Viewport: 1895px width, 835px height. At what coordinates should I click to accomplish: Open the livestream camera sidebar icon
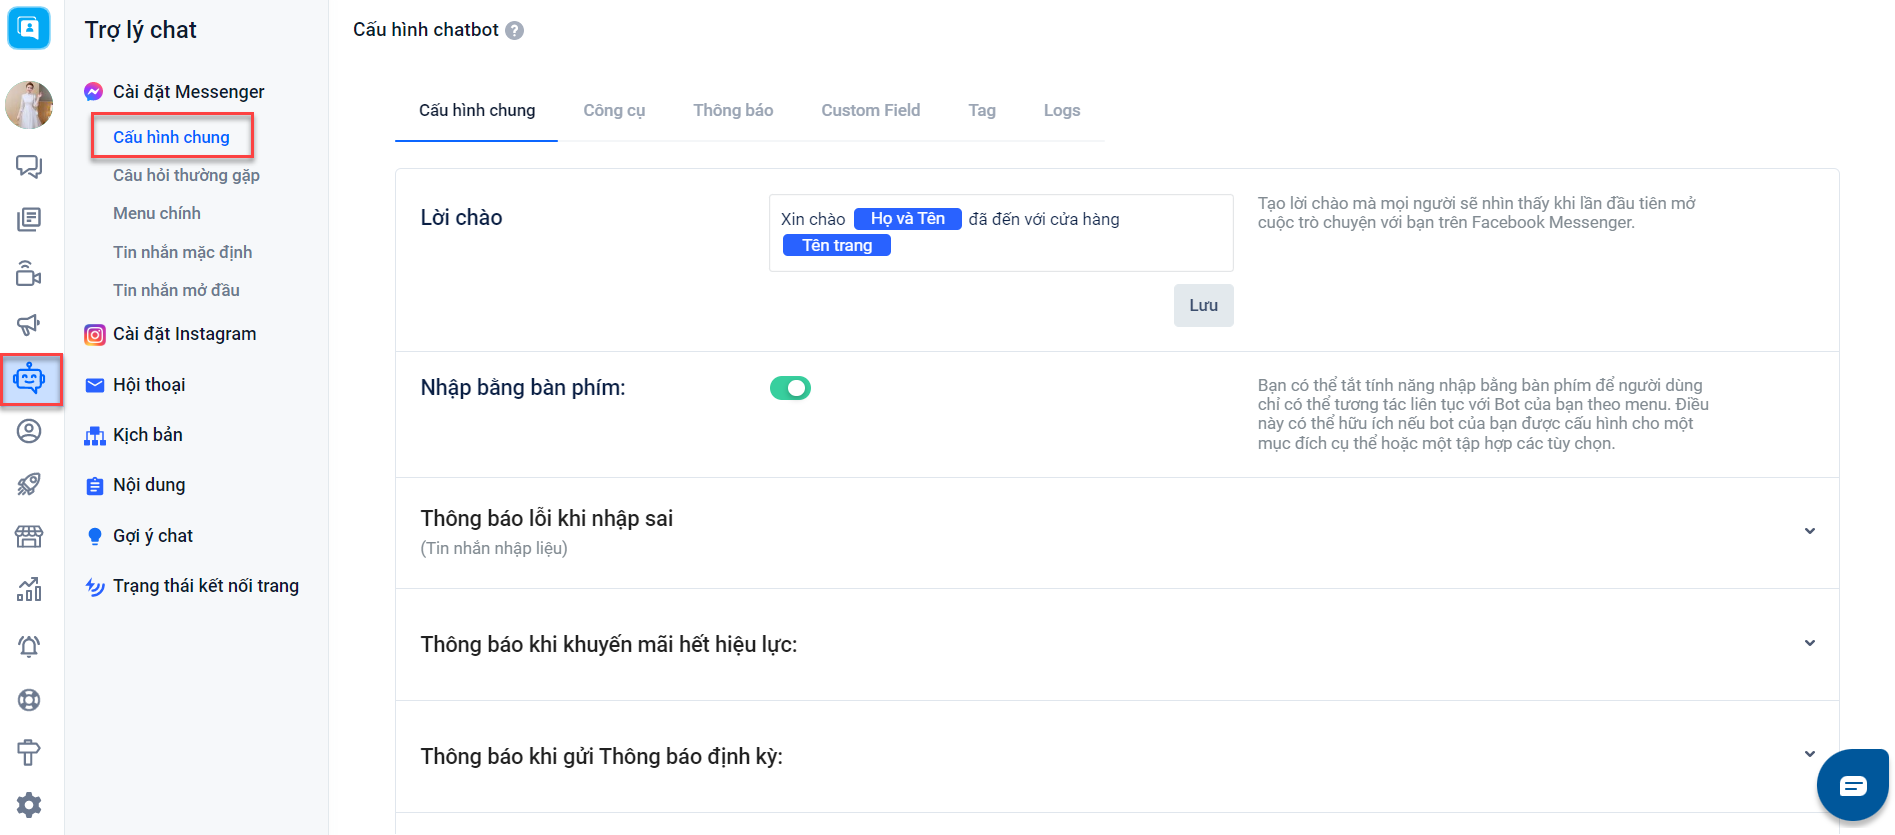[29, 273]
